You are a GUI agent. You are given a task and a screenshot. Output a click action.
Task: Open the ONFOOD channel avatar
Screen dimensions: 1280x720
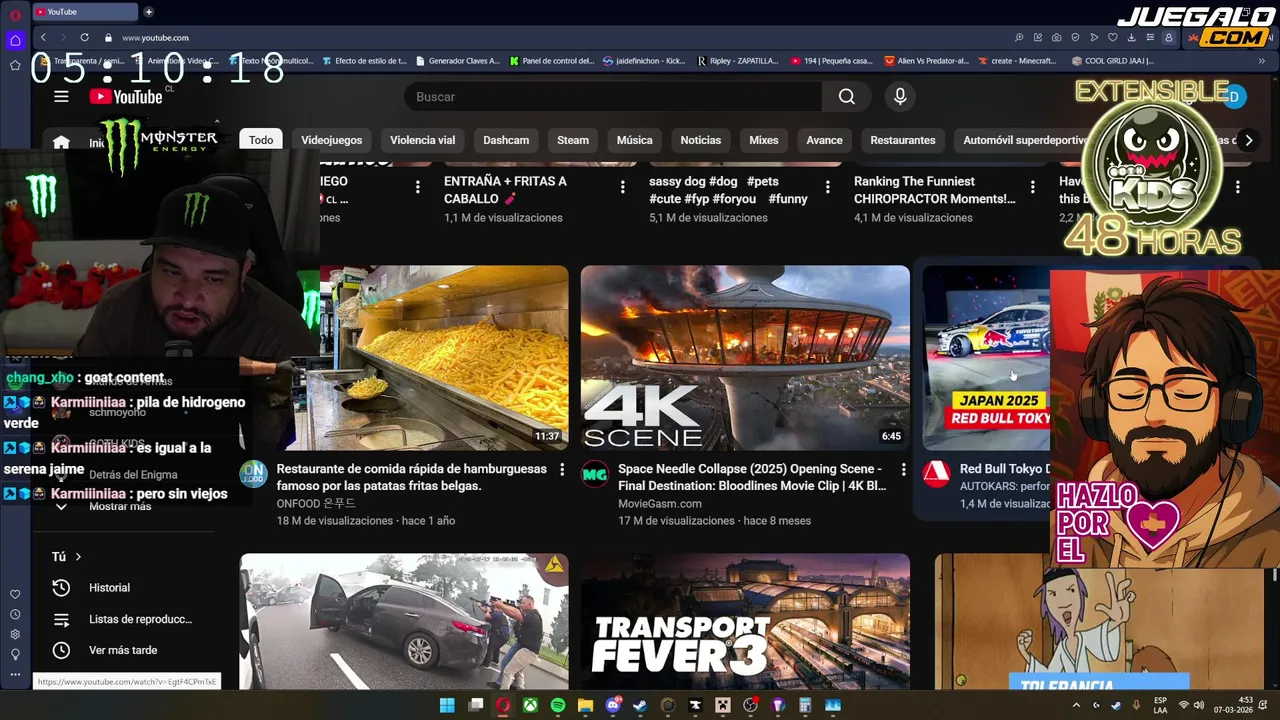point(253,474)
